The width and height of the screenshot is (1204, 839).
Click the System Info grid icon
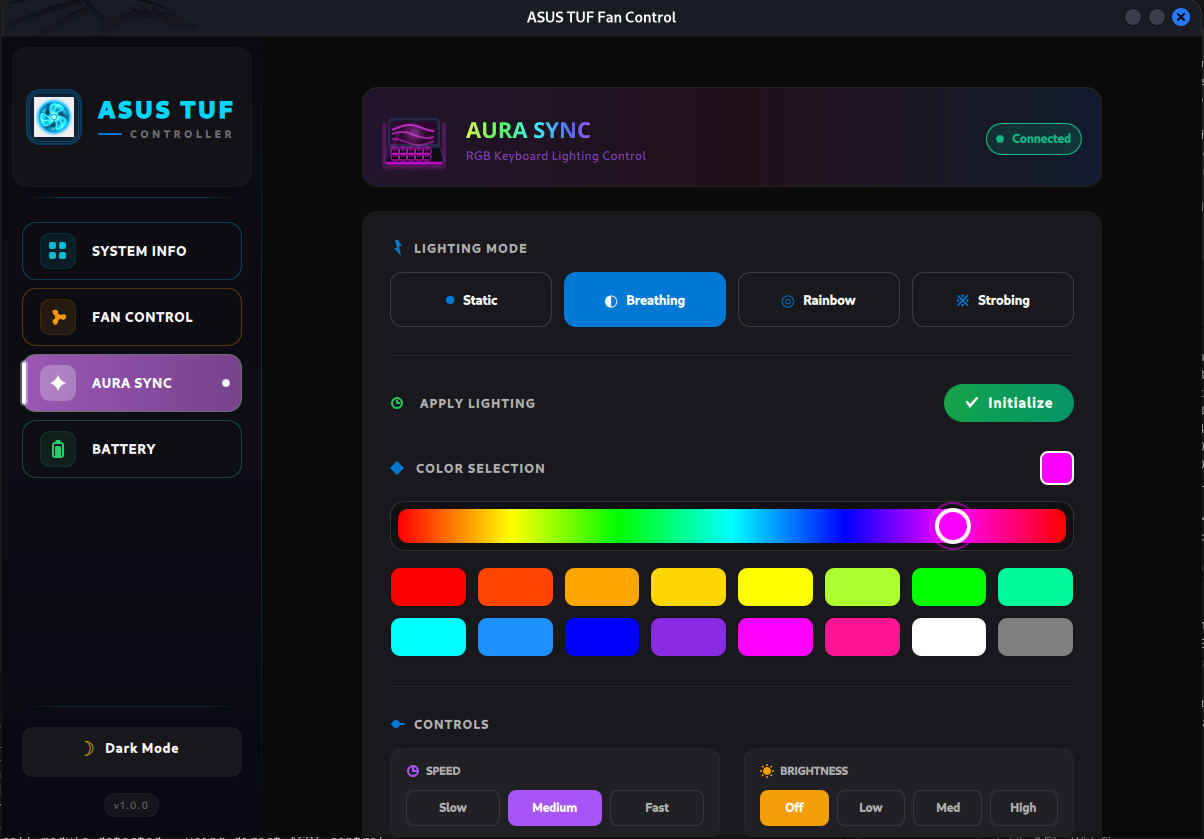[58, 251]
